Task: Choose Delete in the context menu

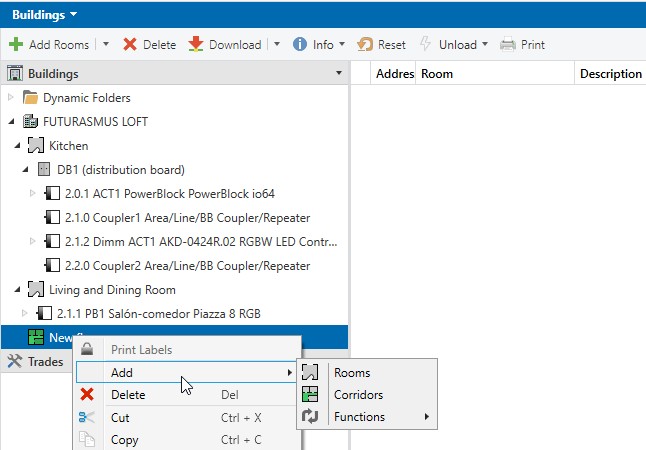Action: pyautogui.click(x=127, y=395)
